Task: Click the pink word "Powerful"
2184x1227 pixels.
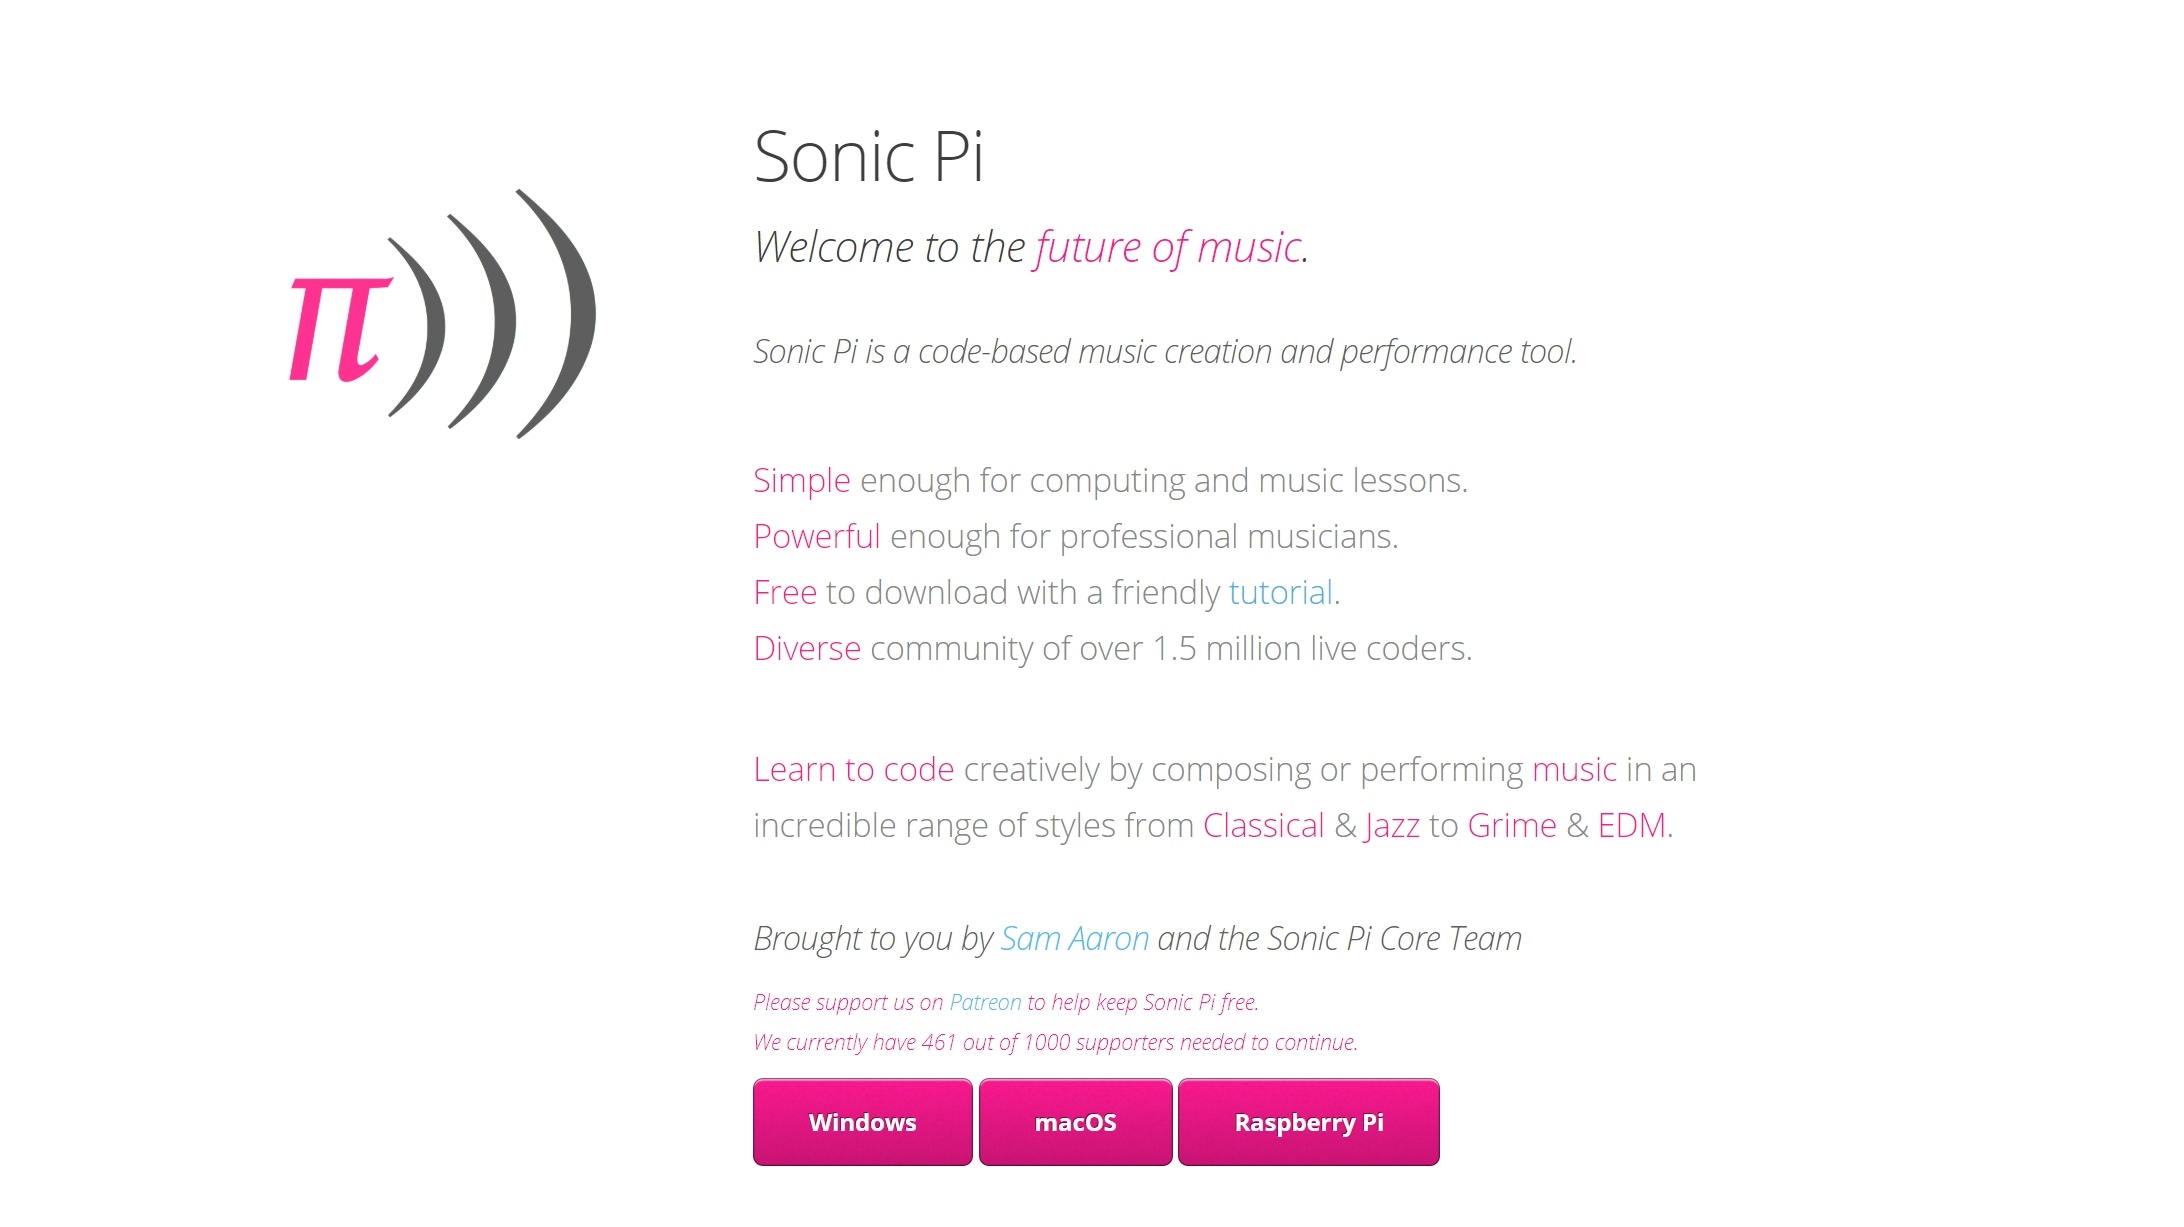Action: 816,537
